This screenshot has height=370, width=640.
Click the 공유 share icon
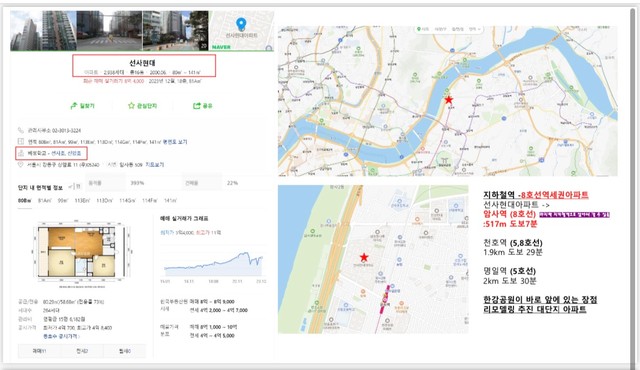(x=196, y=106)
